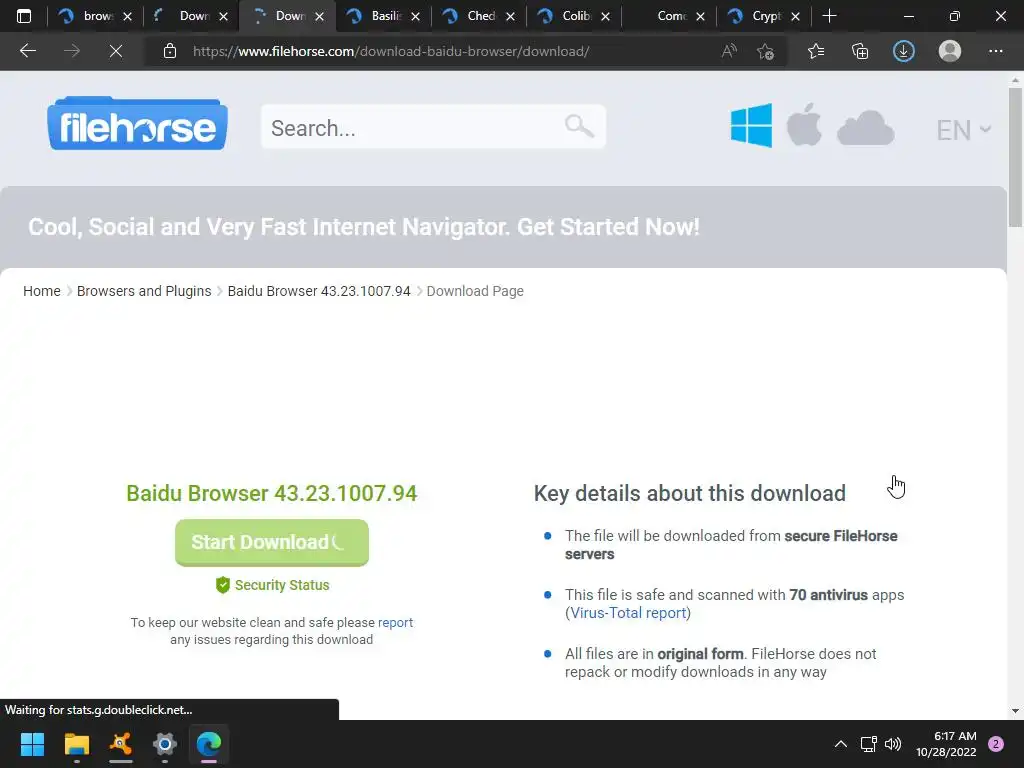Open Baidu Browser 43.23.1007.94 breadcrumb
The image size is (1024, 768).
point(319,291)
